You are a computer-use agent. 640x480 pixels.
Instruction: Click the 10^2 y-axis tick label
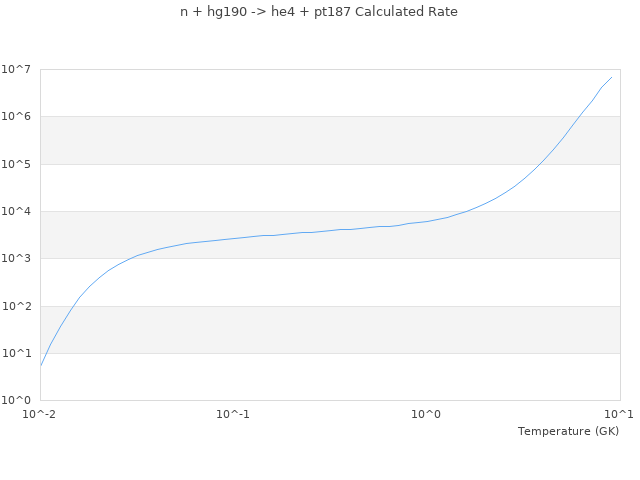coord(19,306)
